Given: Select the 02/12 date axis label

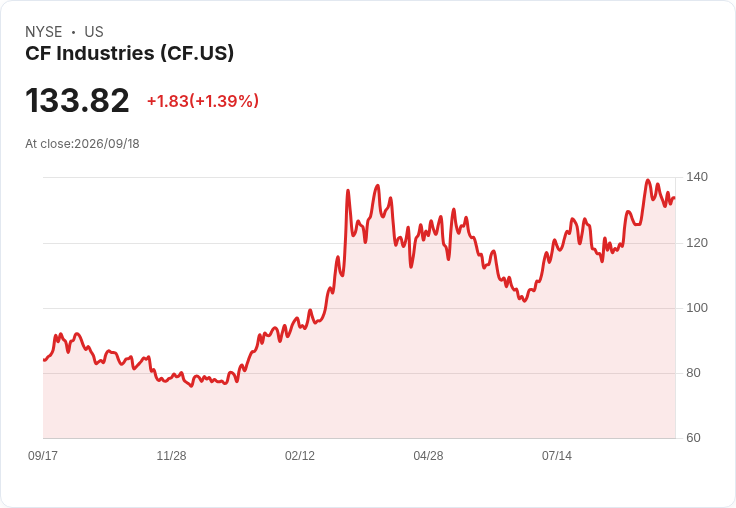Looking at the screenshot, I should tap(300, 455).
